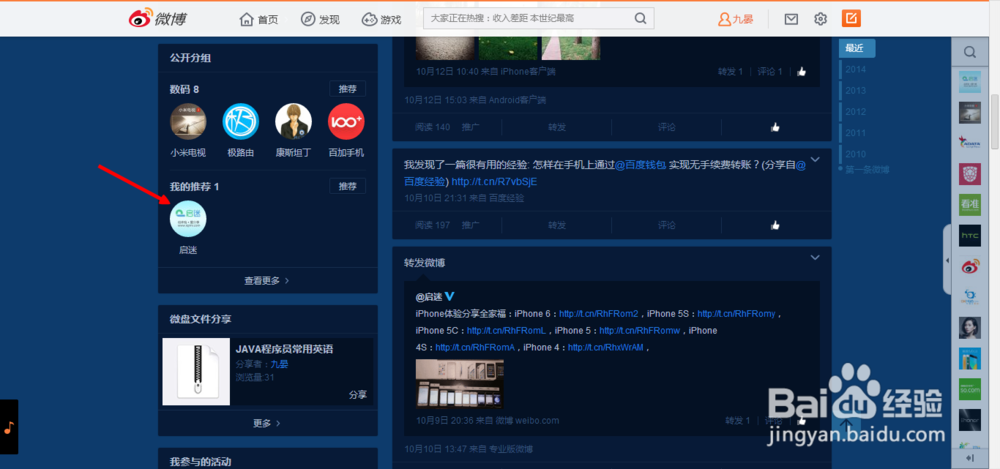Open iPhone 6 link http://t.cn/RhFRom2
Screen dimensions: 1000x469
[x=599, y=313]
